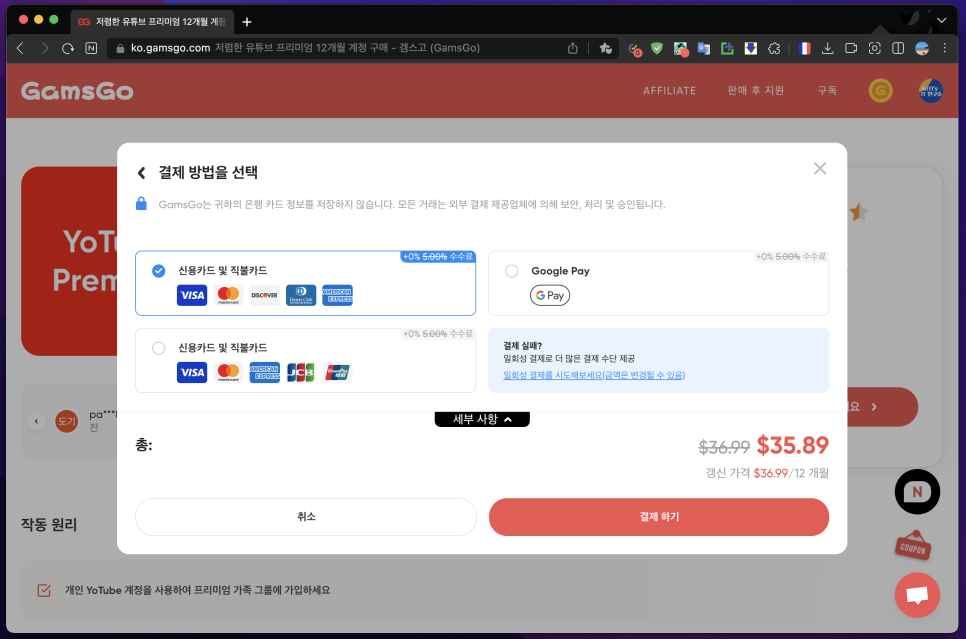This screenshot has height=639, width=966.
Task: Click the 결제 하기 pay button
Action: pos(659,516)
